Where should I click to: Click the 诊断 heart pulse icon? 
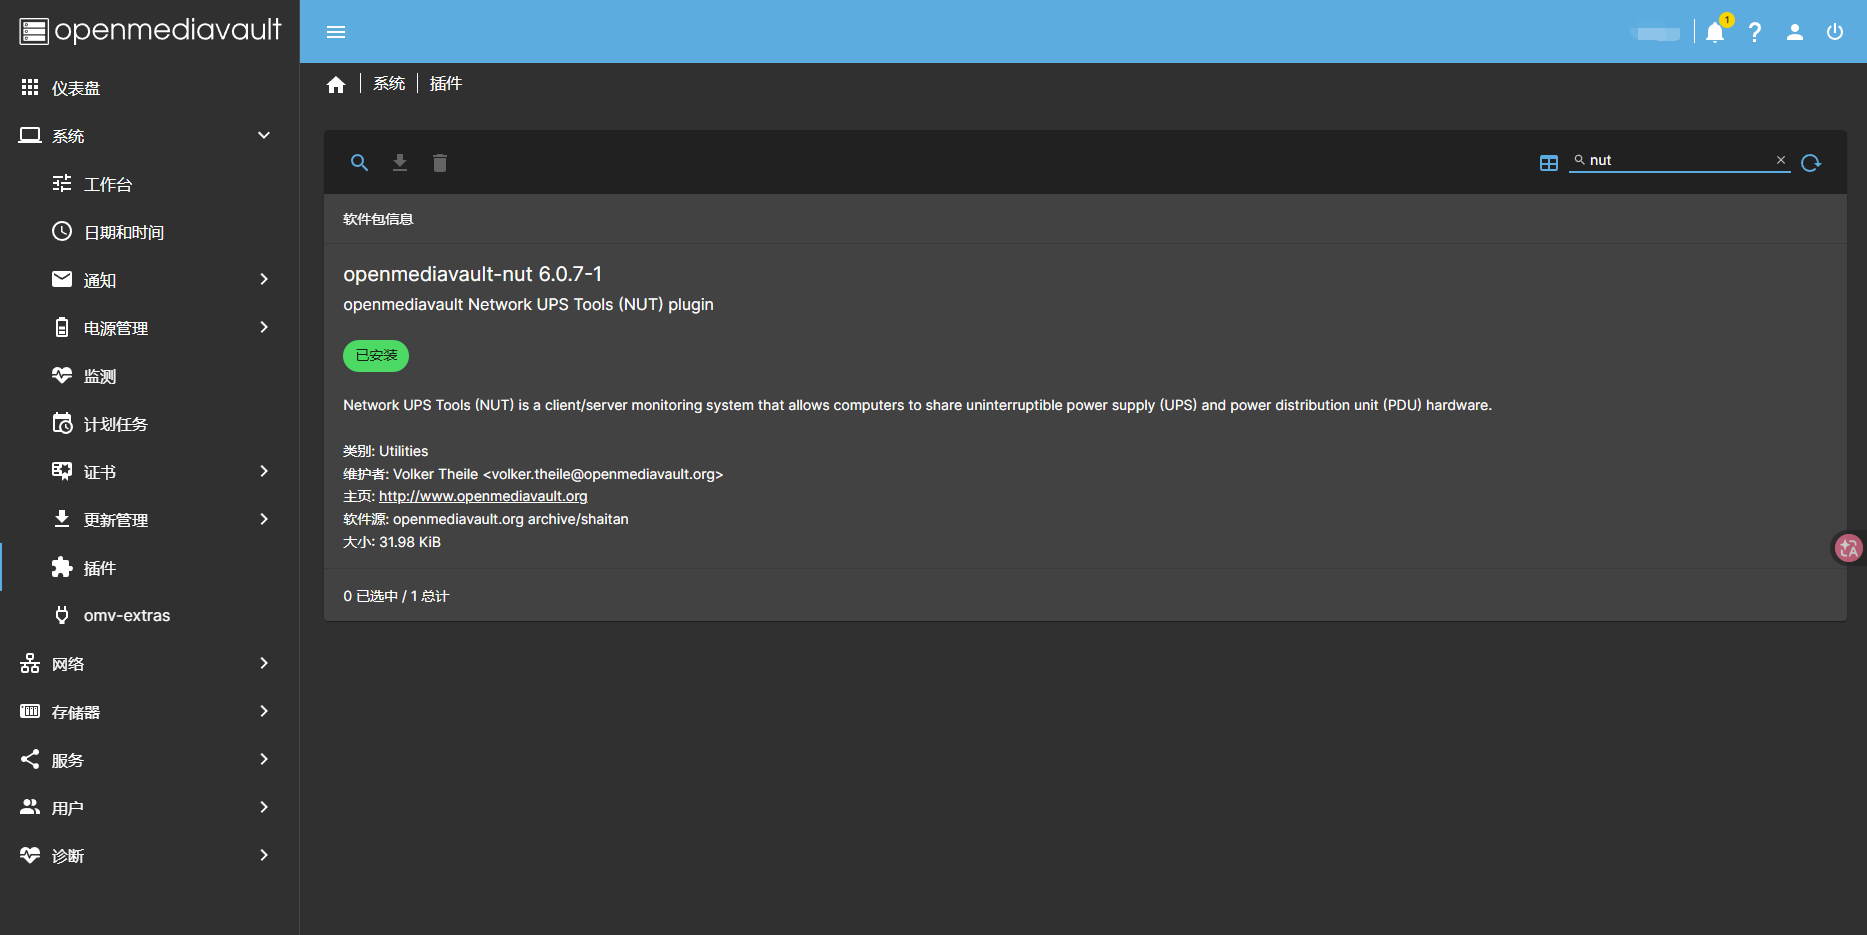pyautogui.click(x=30, y=855)
